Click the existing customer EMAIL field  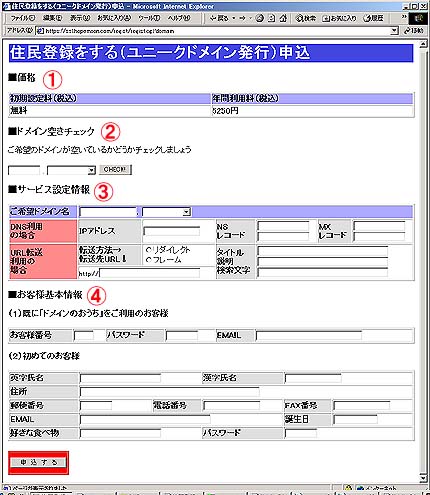click(x=309, y=336)
